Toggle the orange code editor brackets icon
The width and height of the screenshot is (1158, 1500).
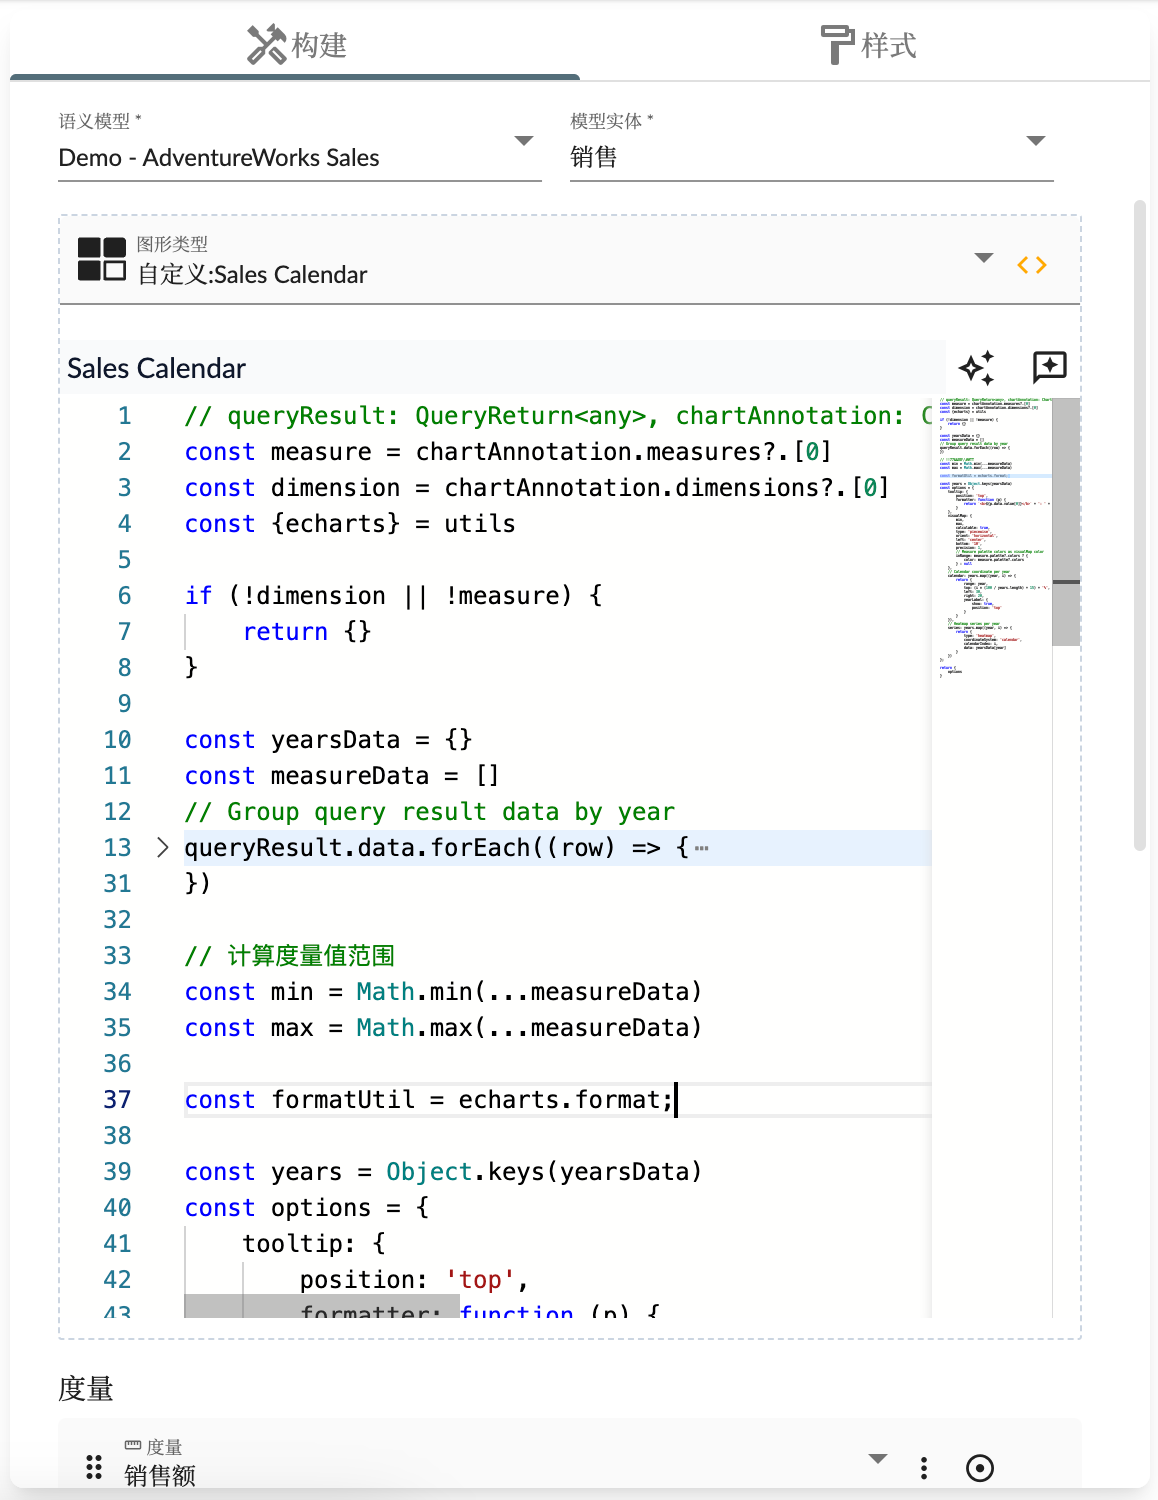(1031, 265)
